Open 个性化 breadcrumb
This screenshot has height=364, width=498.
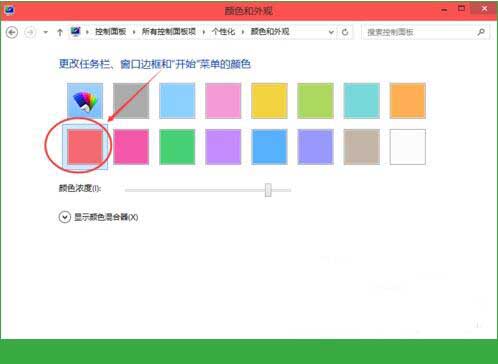pyautogui.click(x=223, y=32)
